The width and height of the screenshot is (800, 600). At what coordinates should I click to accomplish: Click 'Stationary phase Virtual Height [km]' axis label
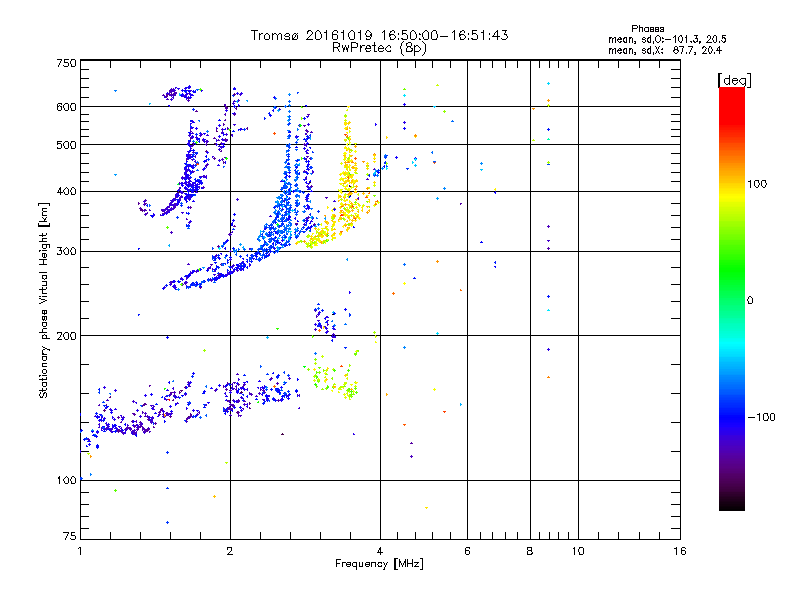pyautogui.click(x=44, y=300)
